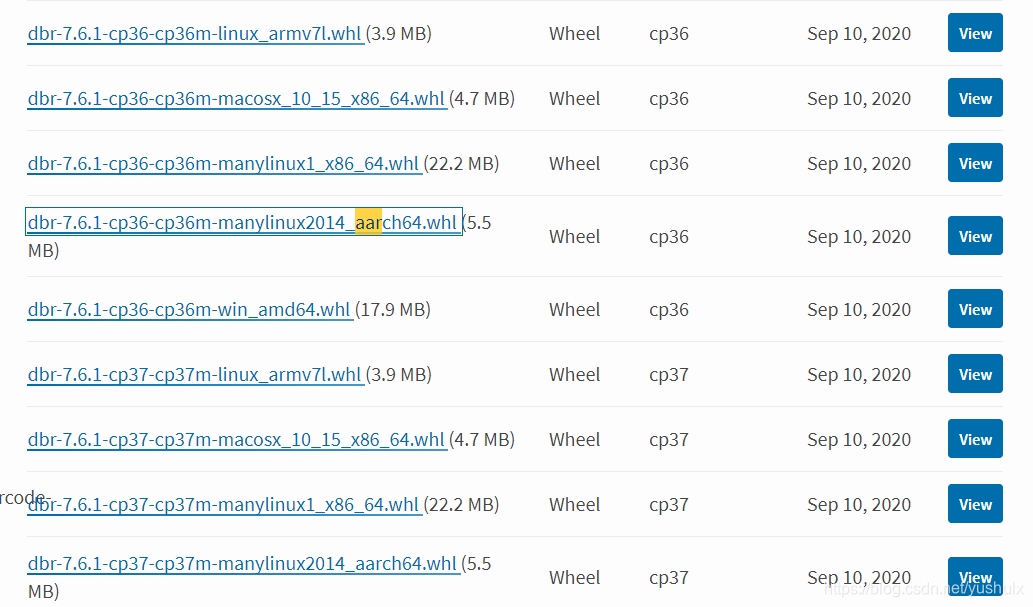Click View for the win_amd64 wheel row
1033x607 pixels.
974,309
